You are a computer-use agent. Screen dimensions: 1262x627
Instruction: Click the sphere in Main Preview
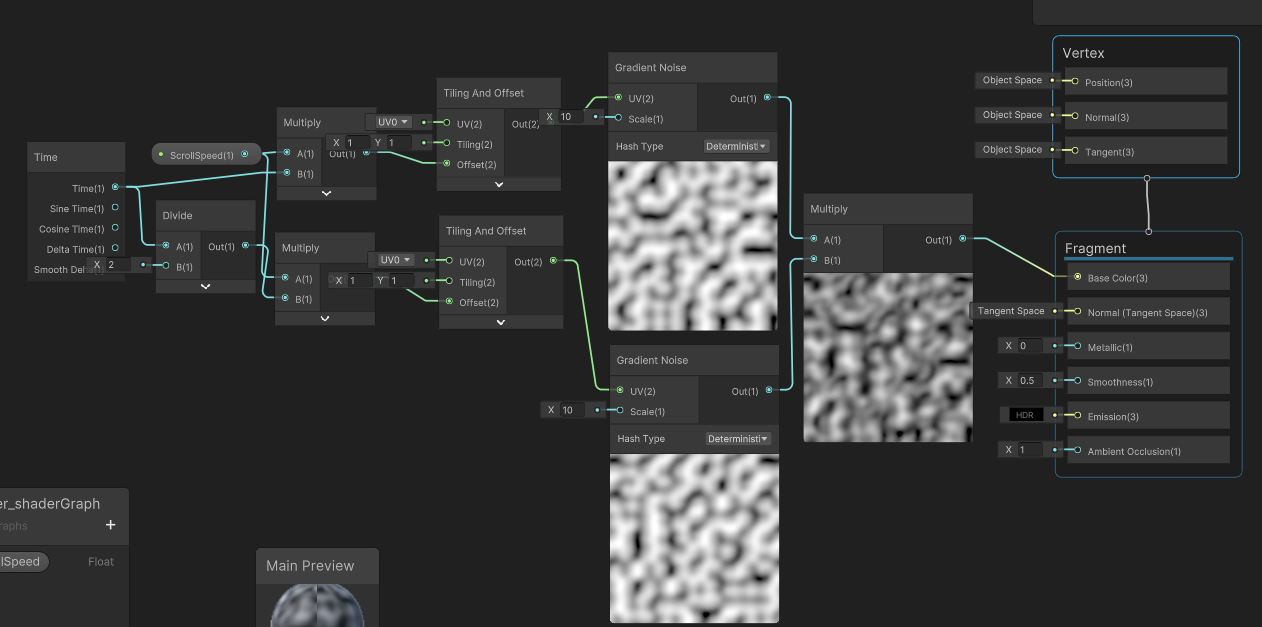pos(315,607)
